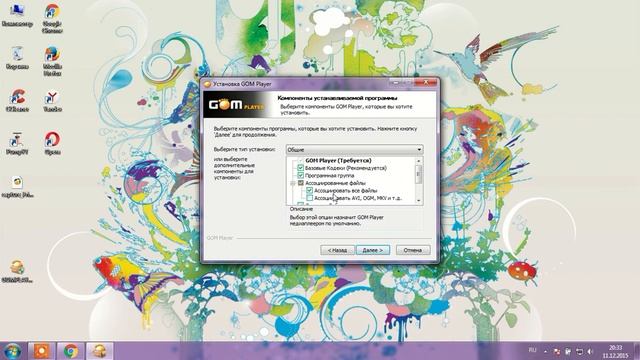Select the GOM Player (Required) component row

338,160
